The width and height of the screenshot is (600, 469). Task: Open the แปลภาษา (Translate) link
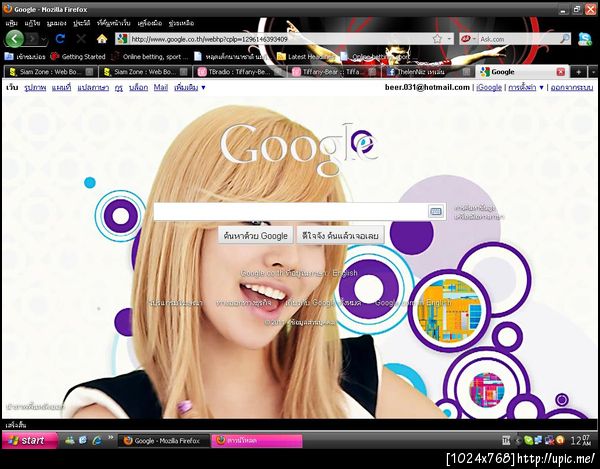[x=93, y=88]
